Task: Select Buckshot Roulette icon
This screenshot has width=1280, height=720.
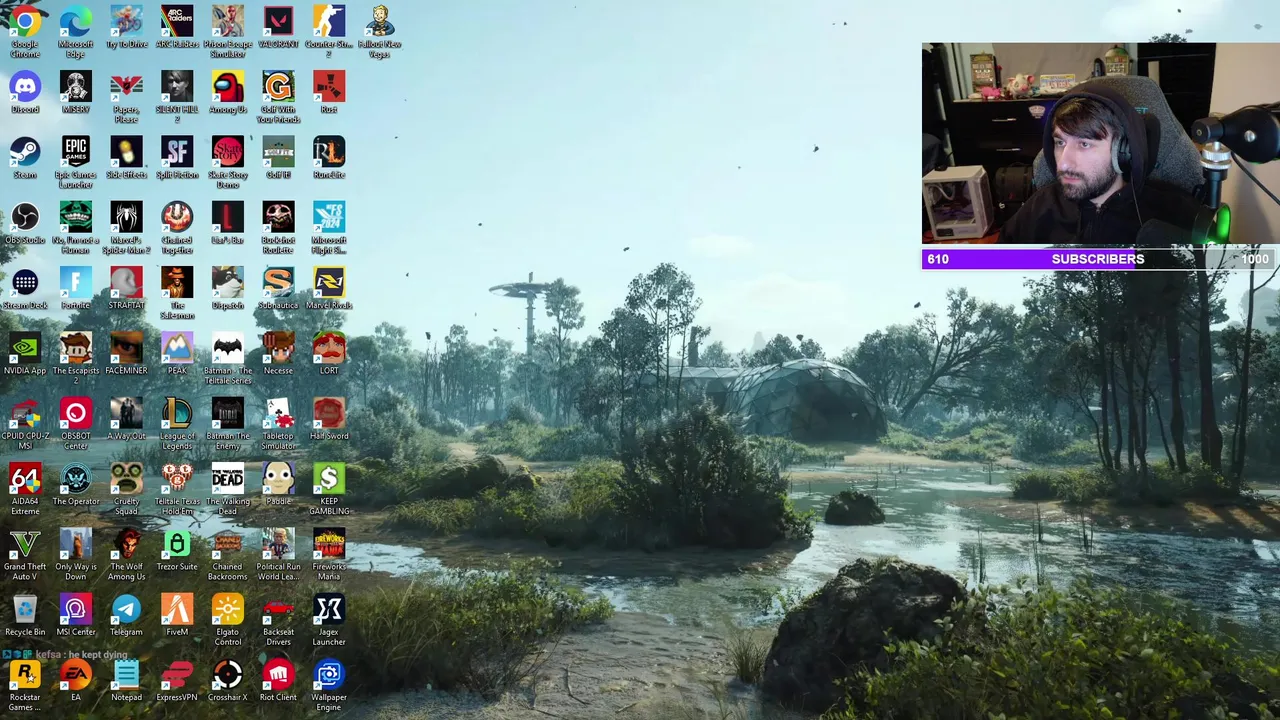Action: pos(278,225)
